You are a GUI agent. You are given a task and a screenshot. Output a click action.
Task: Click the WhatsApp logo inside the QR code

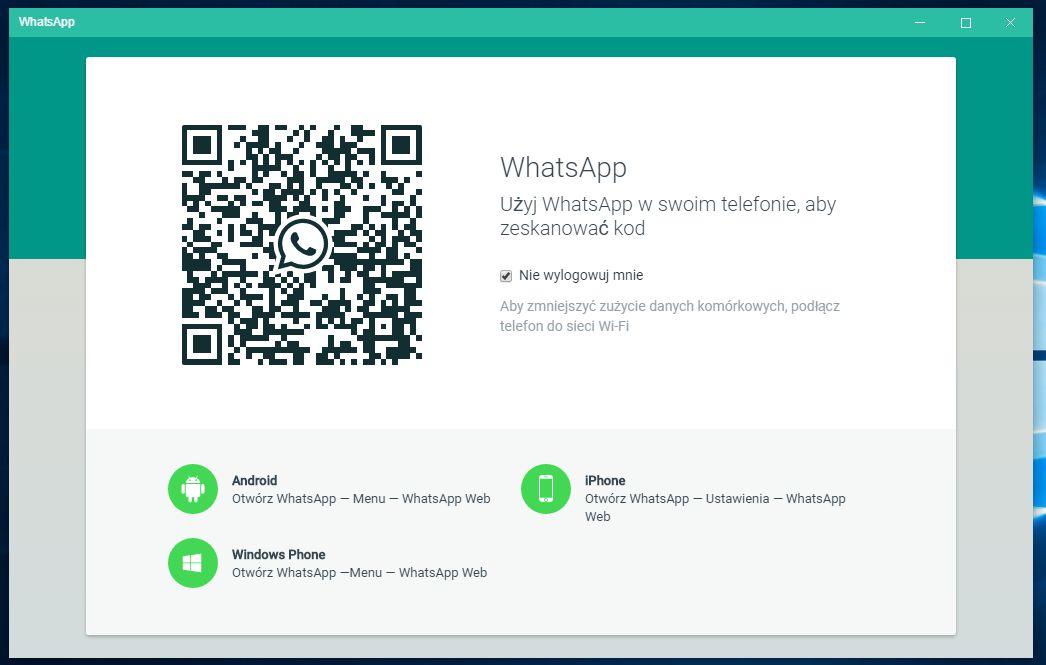click(x=302, y=244)
